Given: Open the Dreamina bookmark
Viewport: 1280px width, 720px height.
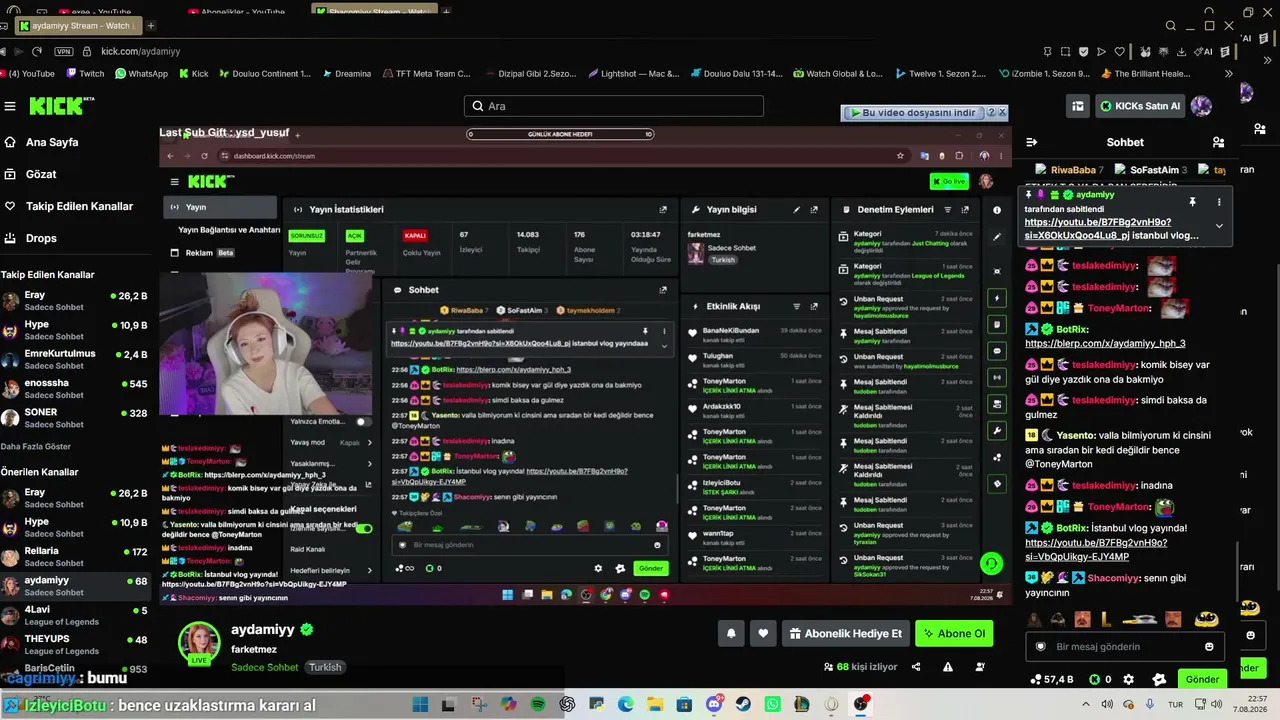Looking at the screenshot, I should pyautogui.click(x=345, y=73).
